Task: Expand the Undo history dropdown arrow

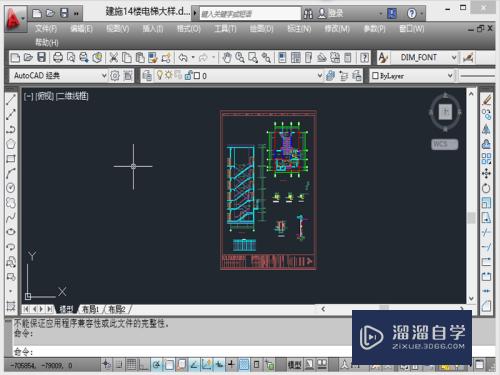Action: pyautogui.click(x=193, y=58)
